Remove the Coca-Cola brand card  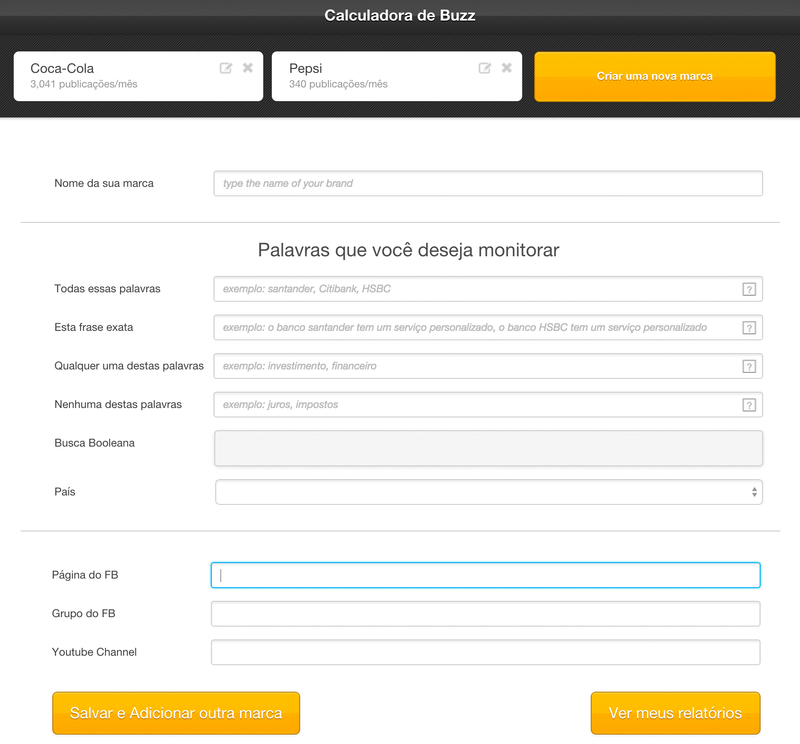tap(248, 68)
